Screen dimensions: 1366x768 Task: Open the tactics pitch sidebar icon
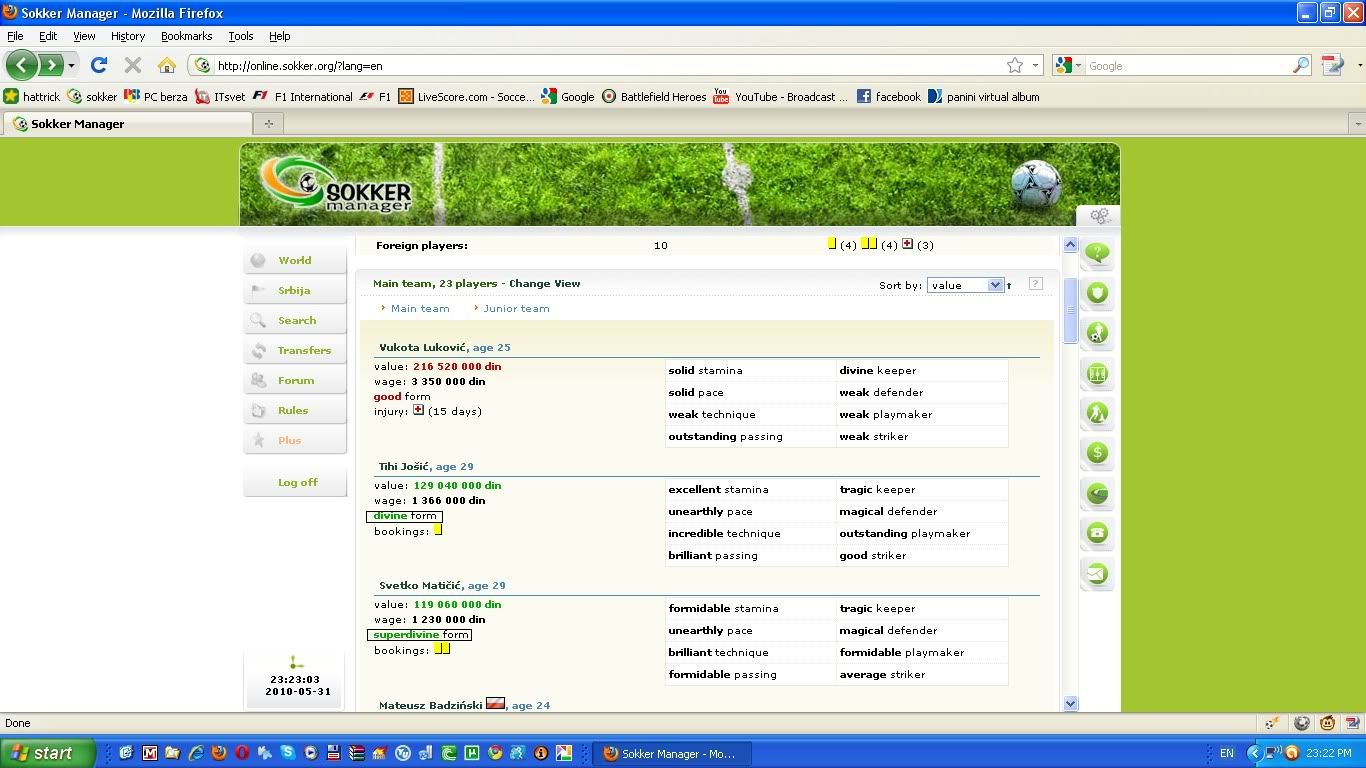pos(1098,373)
